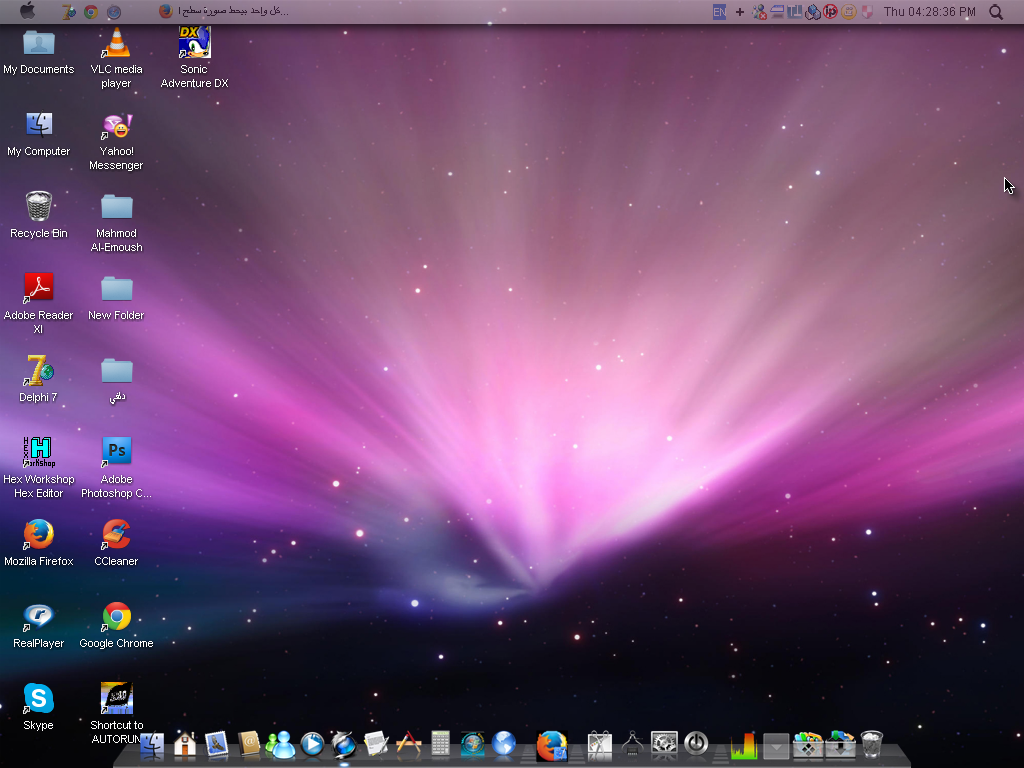Switch to the Firefox window in the top bar
1024x768 pixels.
click(x=224, y=11)
